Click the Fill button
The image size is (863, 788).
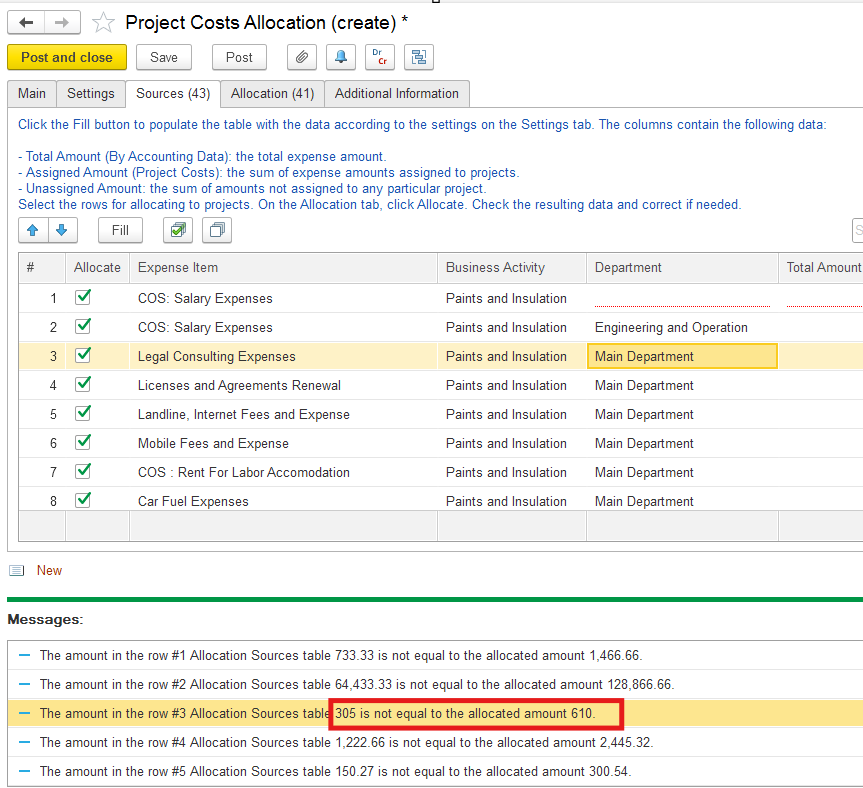point(120,230)
